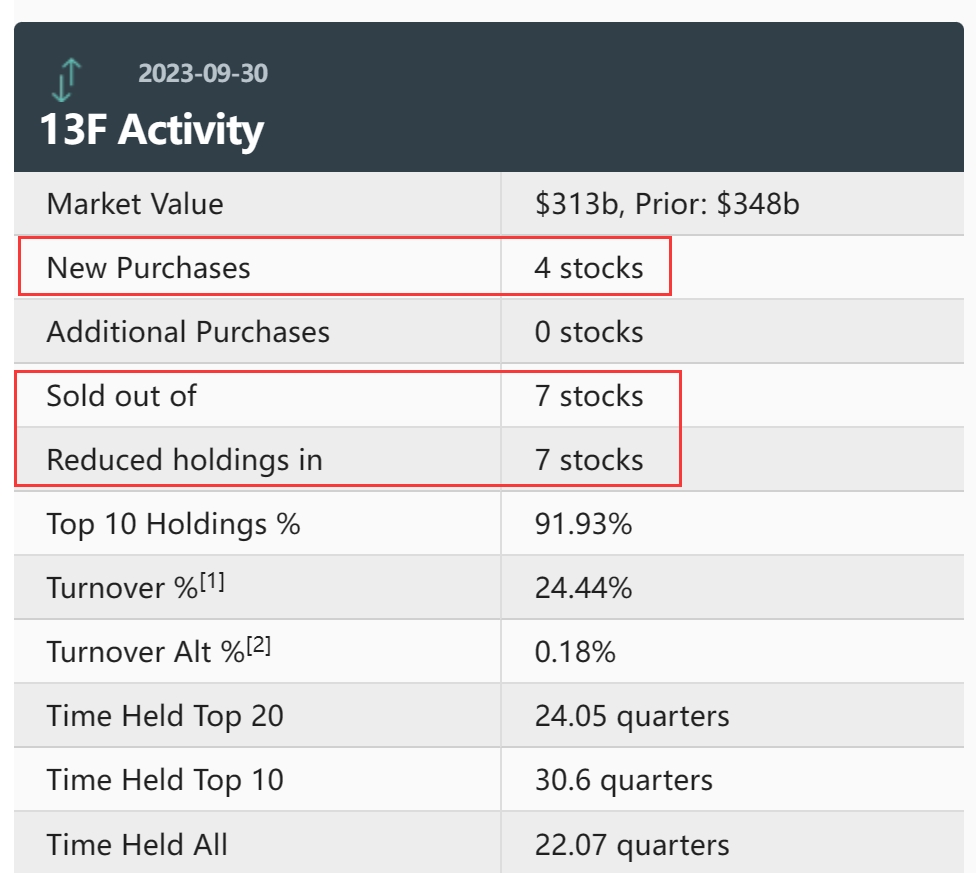Click the 91.93% value
The height and width of the screenshot is (873, 976).
point(583,524)
